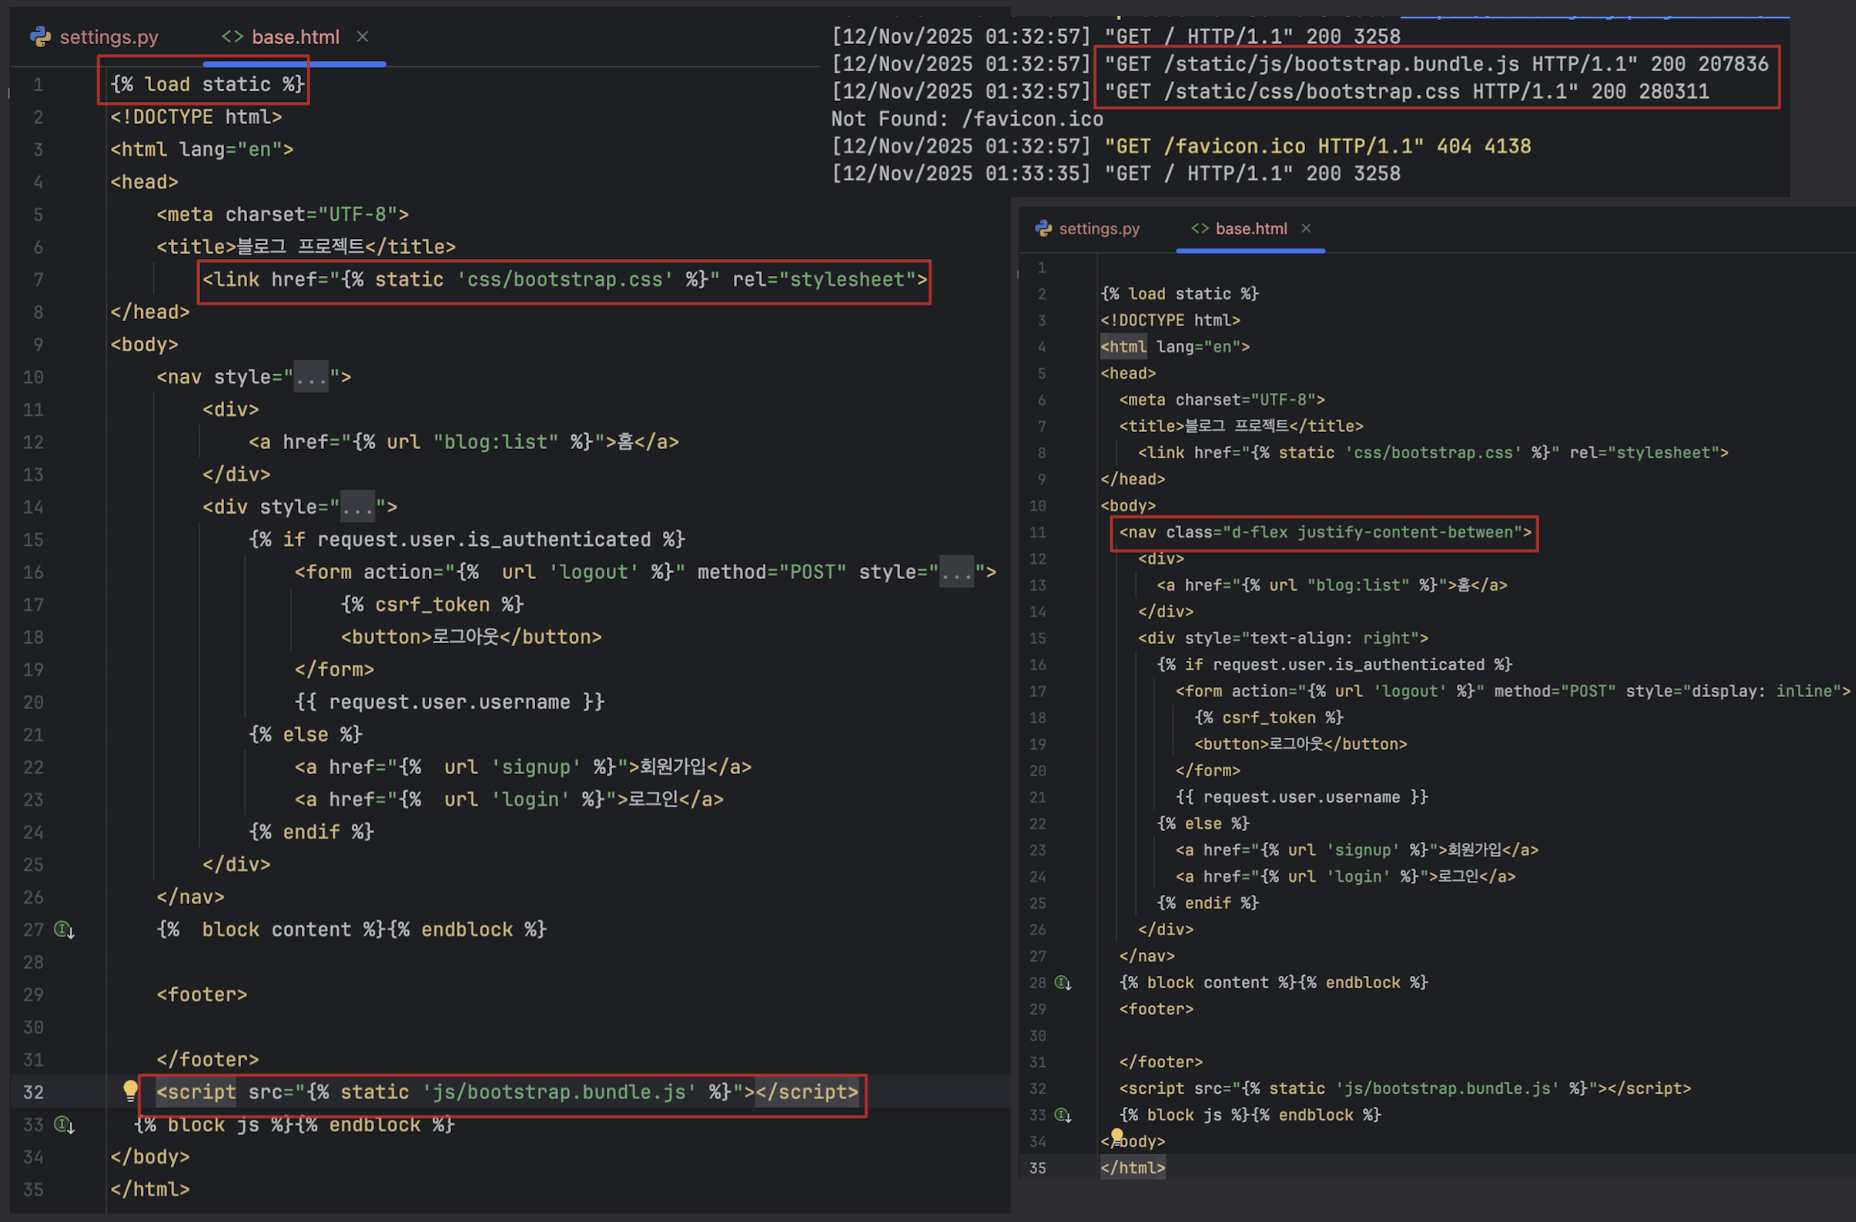The image size is (1856, 1222).
Task: Click 'text-align: right' div line in right editor
Action: click(1283, 638)
